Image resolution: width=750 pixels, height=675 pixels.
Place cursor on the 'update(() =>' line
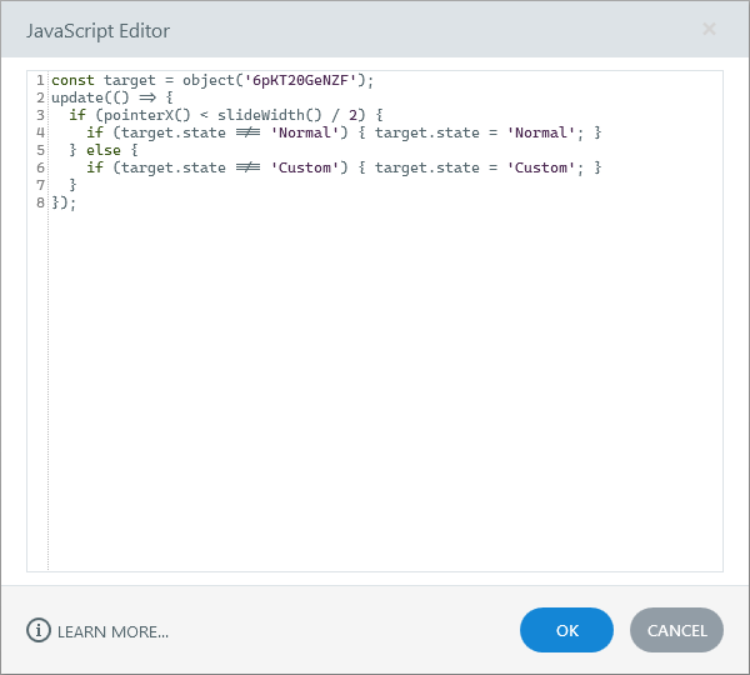(112, 98)
